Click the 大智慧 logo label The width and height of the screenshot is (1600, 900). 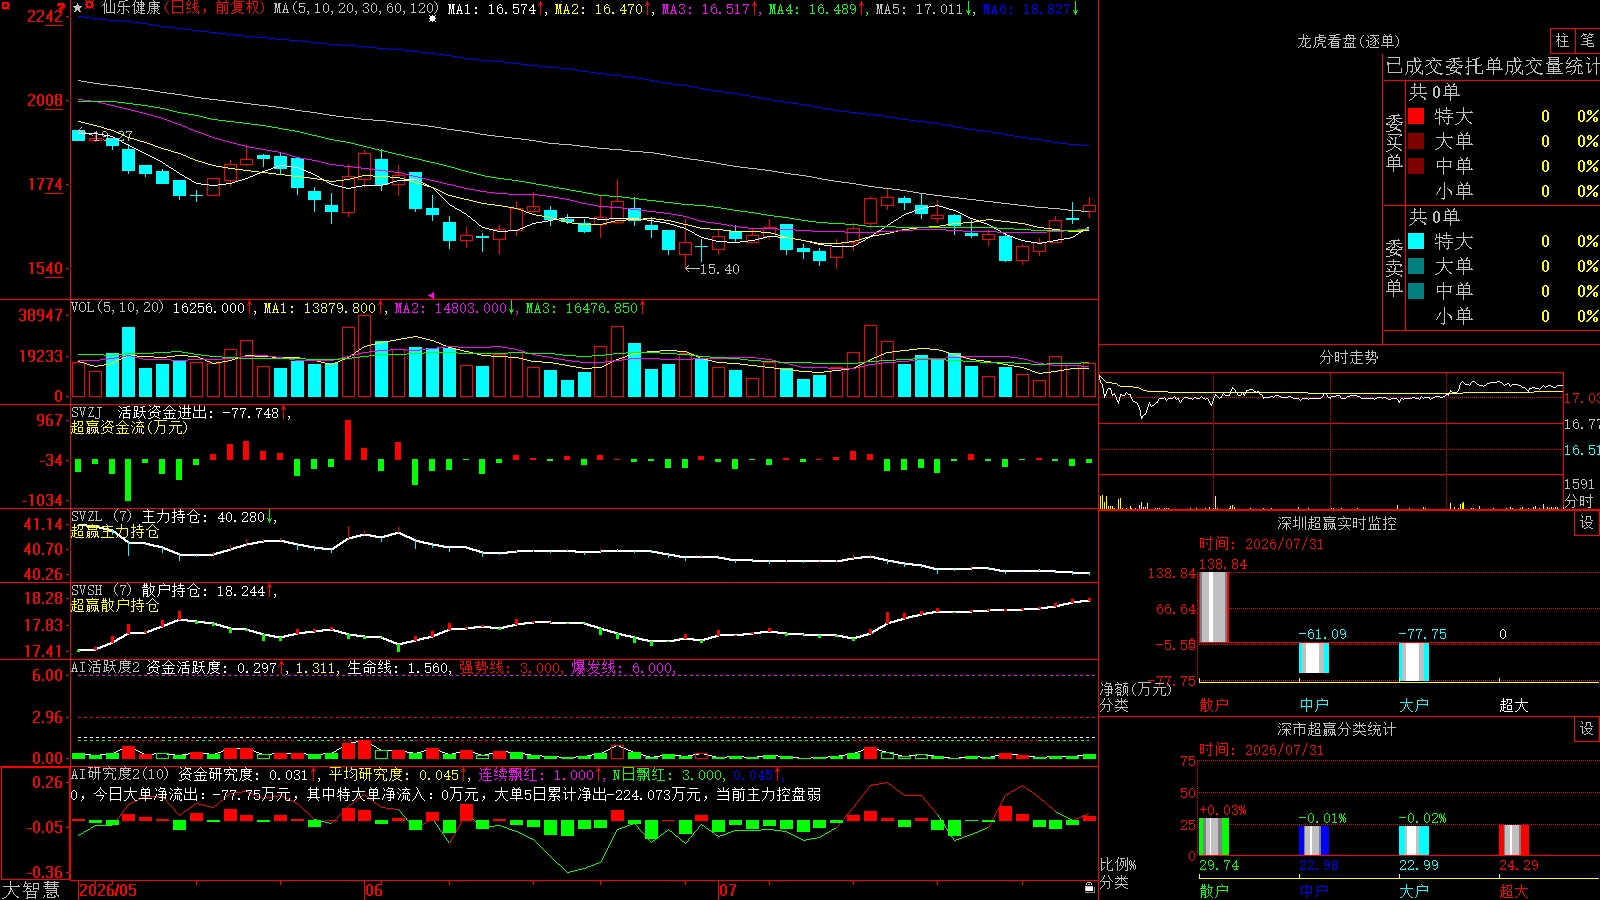coord(31,890)
